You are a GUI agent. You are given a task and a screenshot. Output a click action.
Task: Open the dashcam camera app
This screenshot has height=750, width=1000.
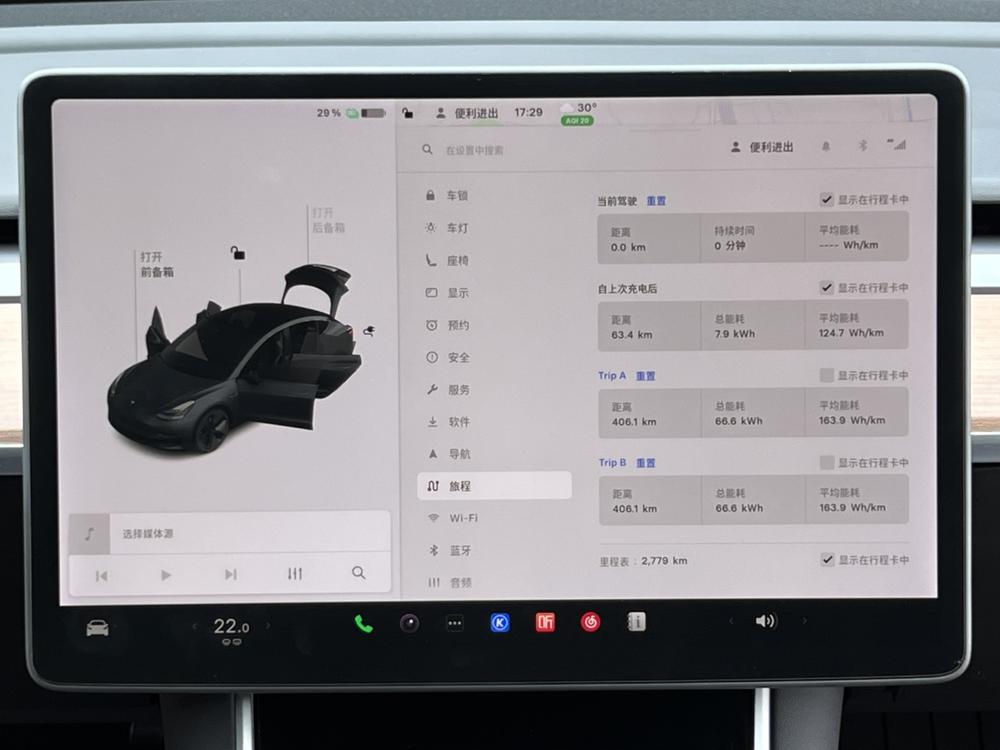pyautogui.click(x=409, y=623)
